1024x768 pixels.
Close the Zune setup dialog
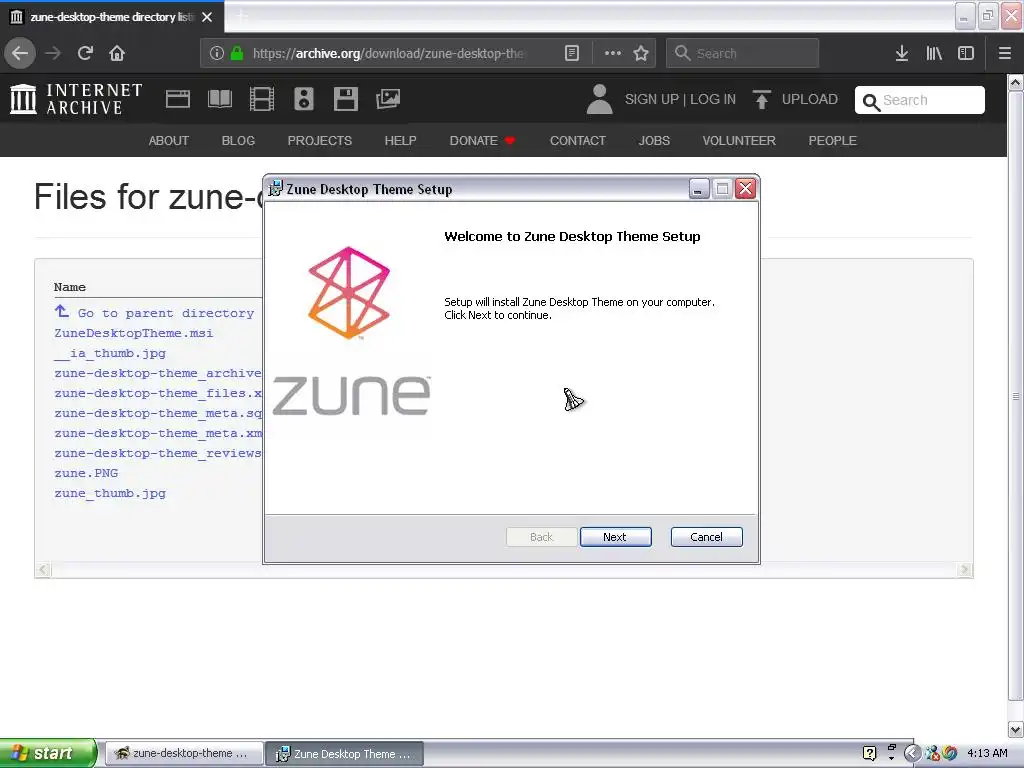(x=745, y=189)
